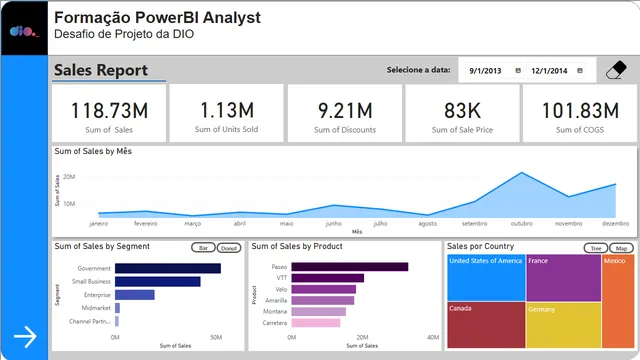640x360 pixels.
Task: Click the 'Formação PowerBI Analyst' heading
Action: (x=157, y=18)
